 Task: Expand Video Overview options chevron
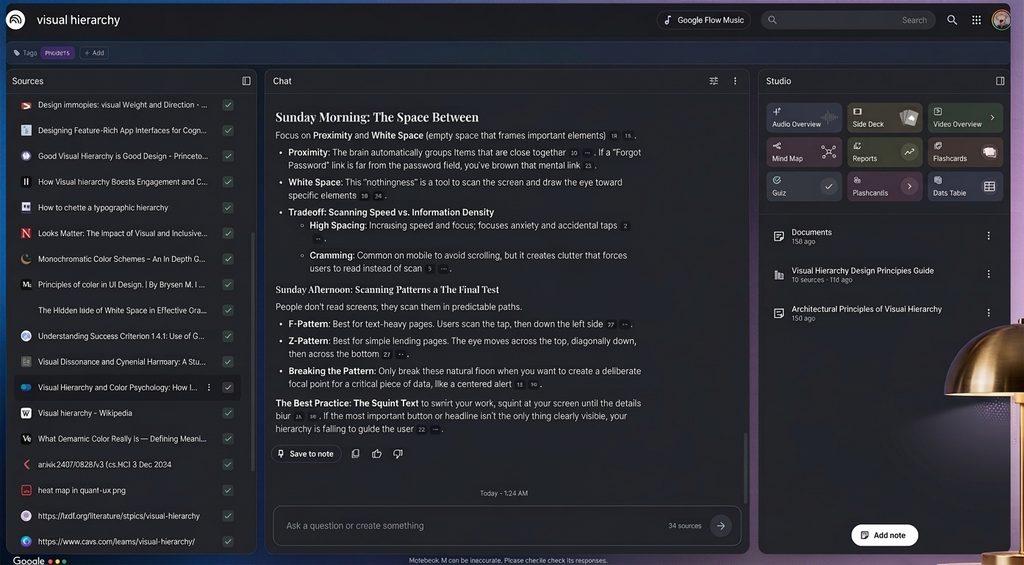tap(992, 118)
